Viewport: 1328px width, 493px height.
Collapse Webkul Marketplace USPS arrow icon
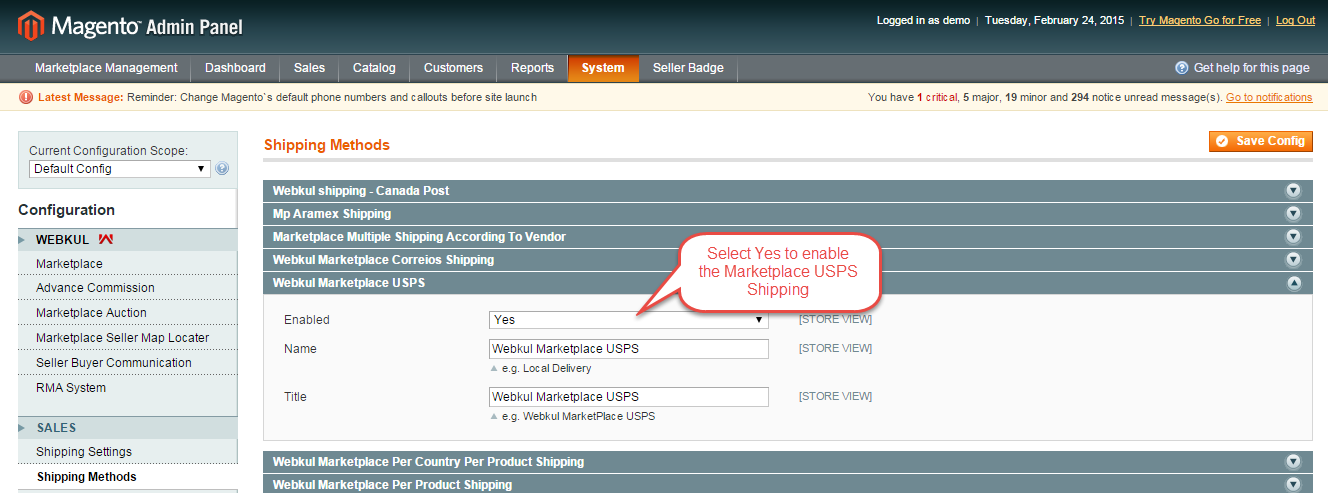tap(1293, 283)
